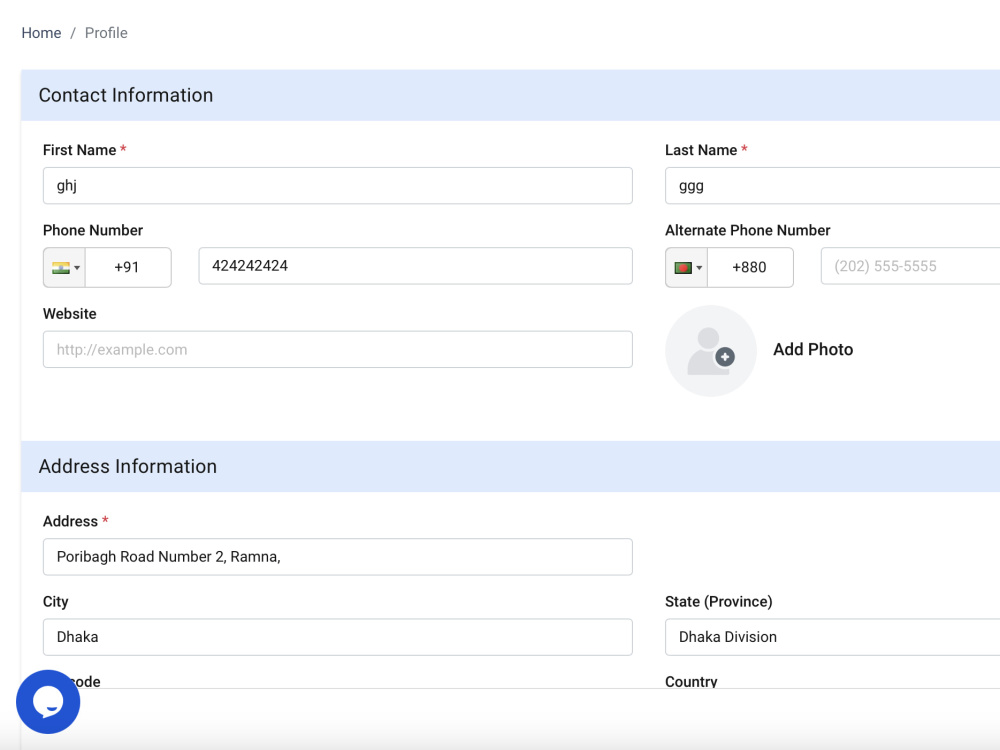Click the State (Province) label
The image size is (1000, 750).
click(719, 601)
